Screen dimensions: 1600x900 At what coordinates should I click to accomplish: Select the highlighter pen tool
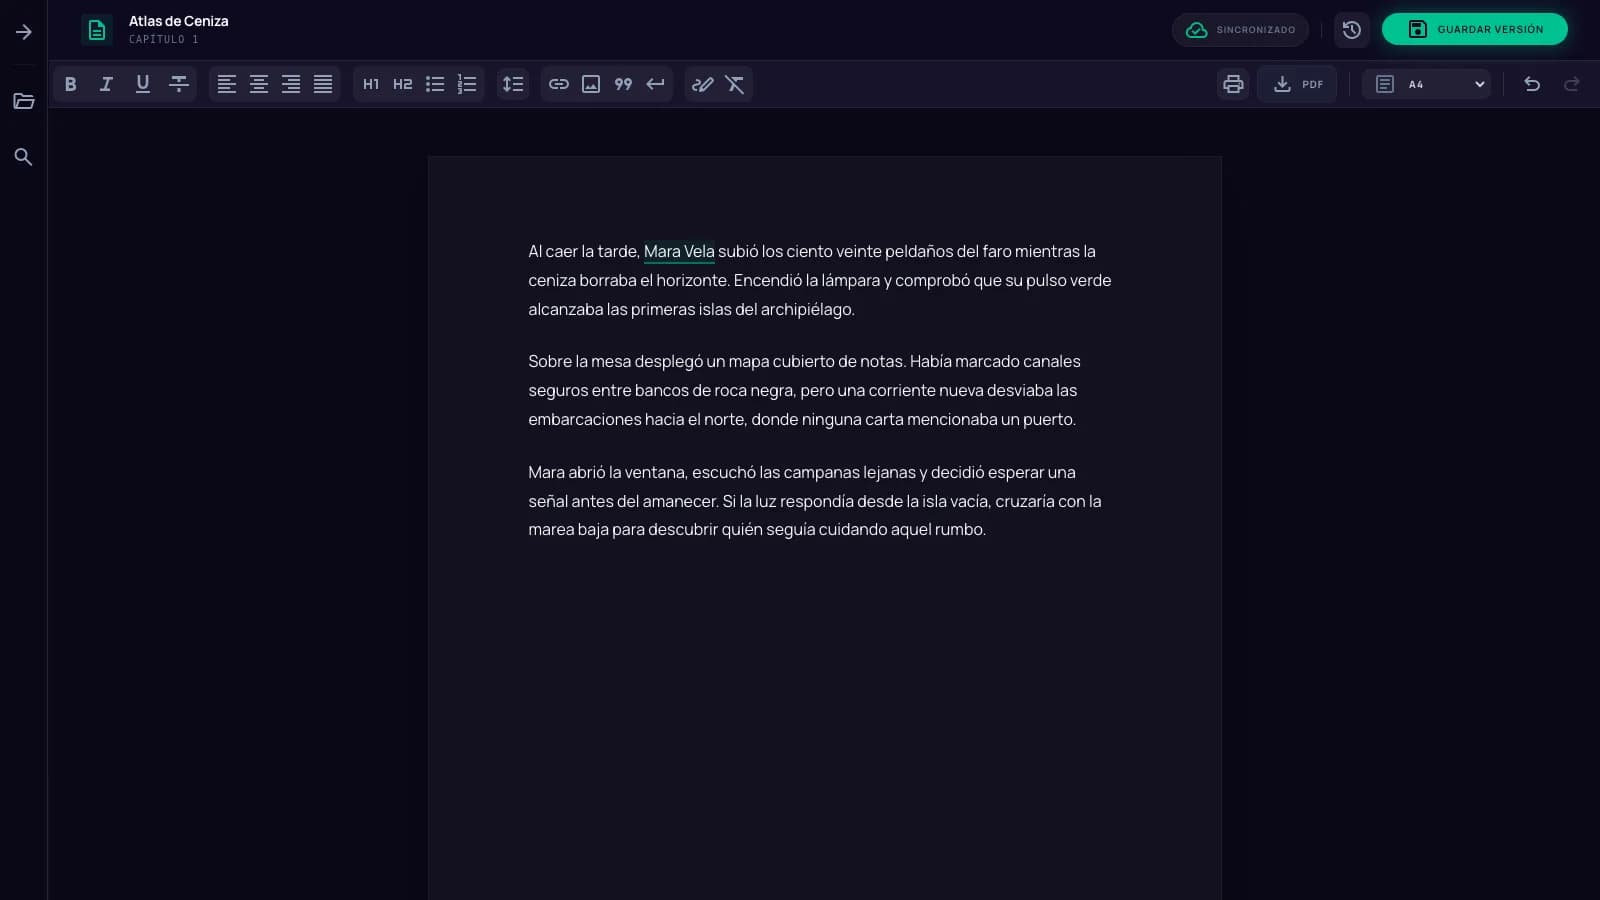click(x=703, y=84)
